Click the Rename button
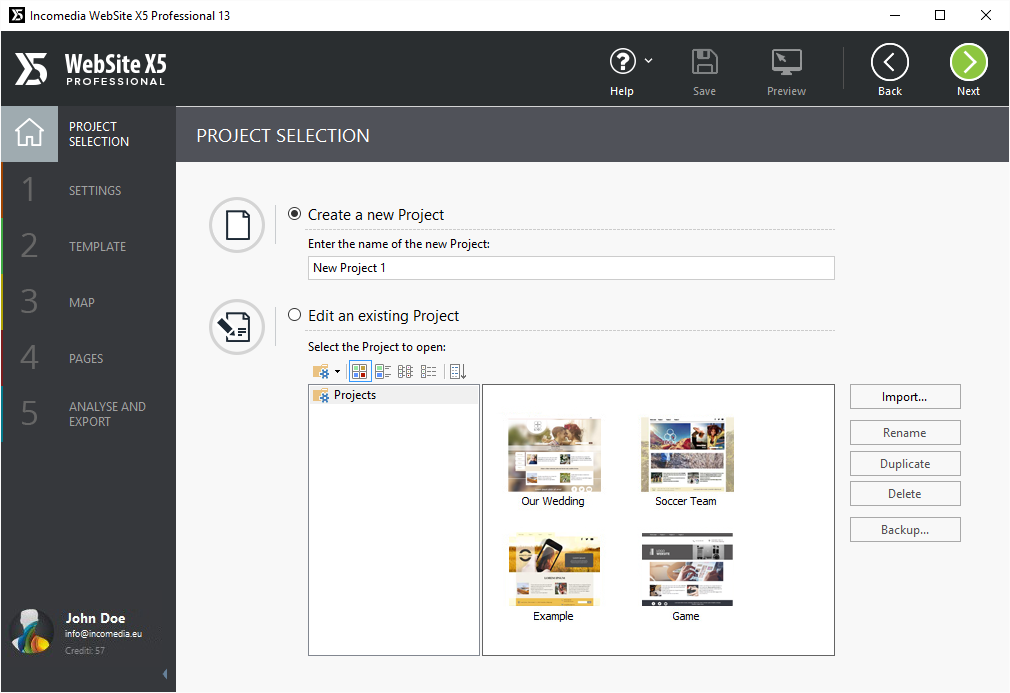The width and height of the screenshot is (1010, 693). pyautogui.click(x=905, y=433)
